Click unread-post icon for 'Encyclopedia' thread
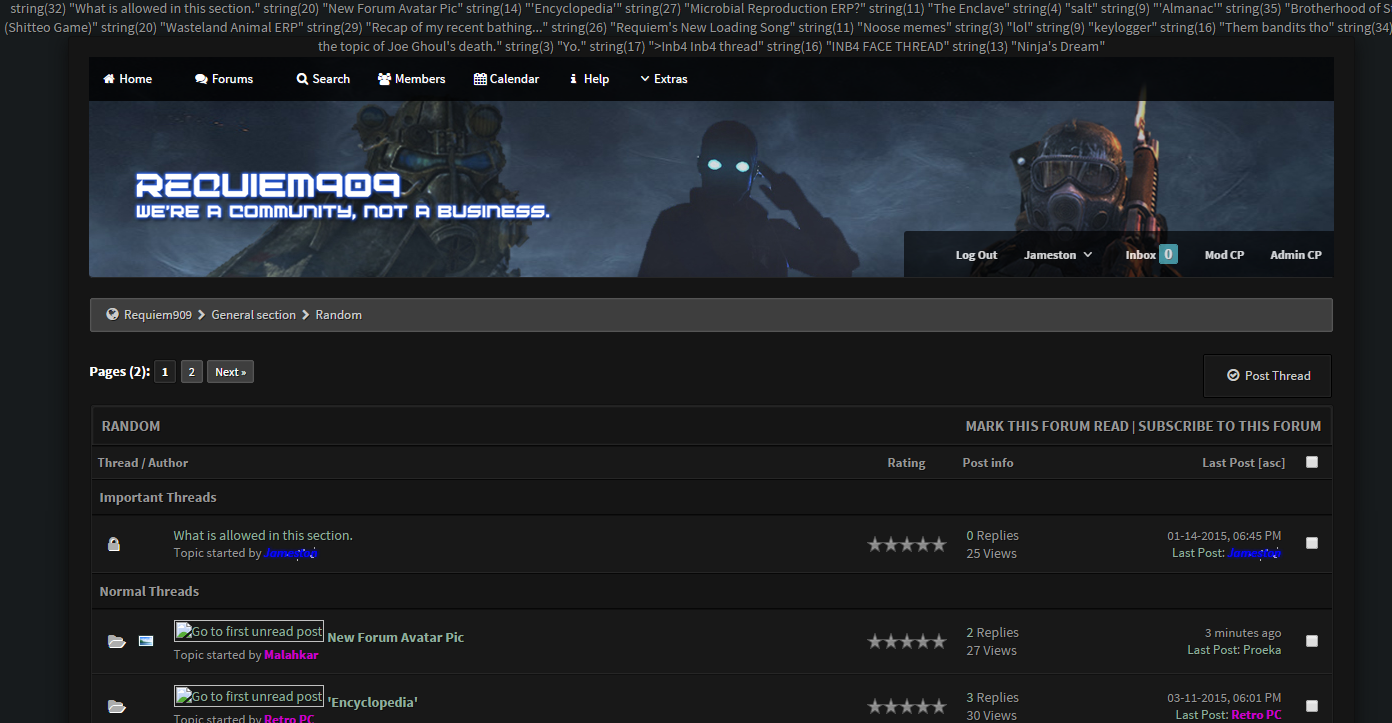 point(249,696)
